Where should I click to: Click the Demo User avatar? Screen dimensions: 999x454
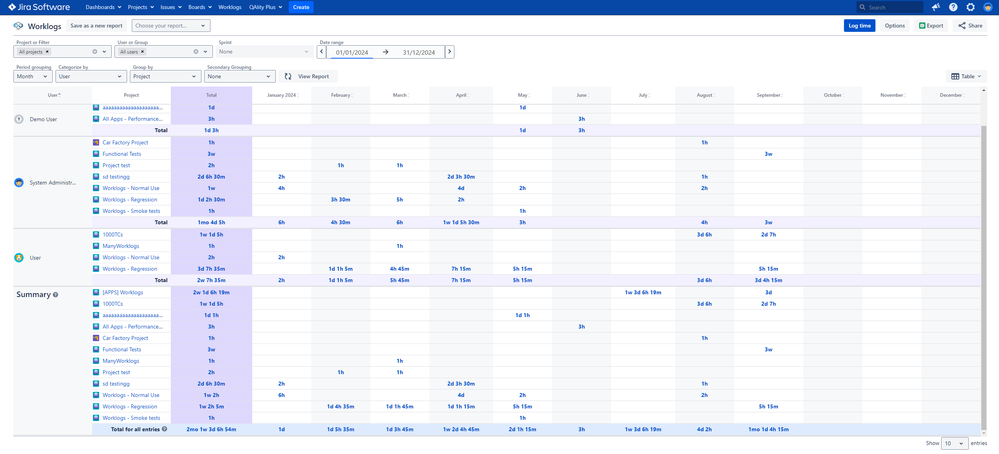(19, 119)
